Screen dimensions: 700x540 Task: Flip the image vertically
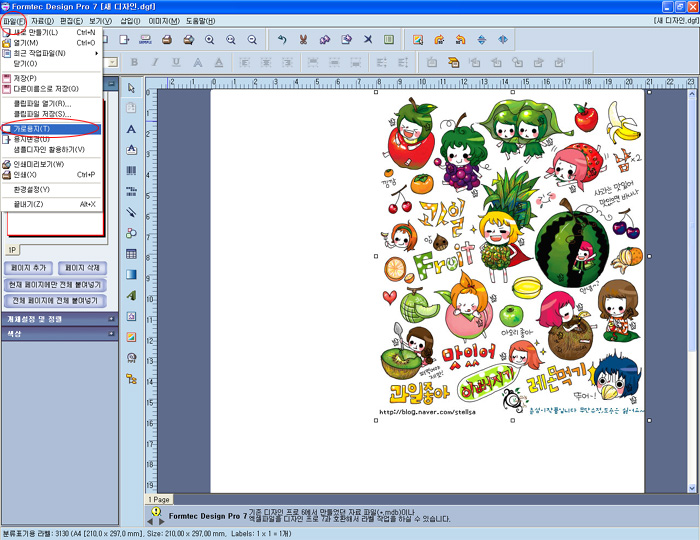tap(482, 40)
